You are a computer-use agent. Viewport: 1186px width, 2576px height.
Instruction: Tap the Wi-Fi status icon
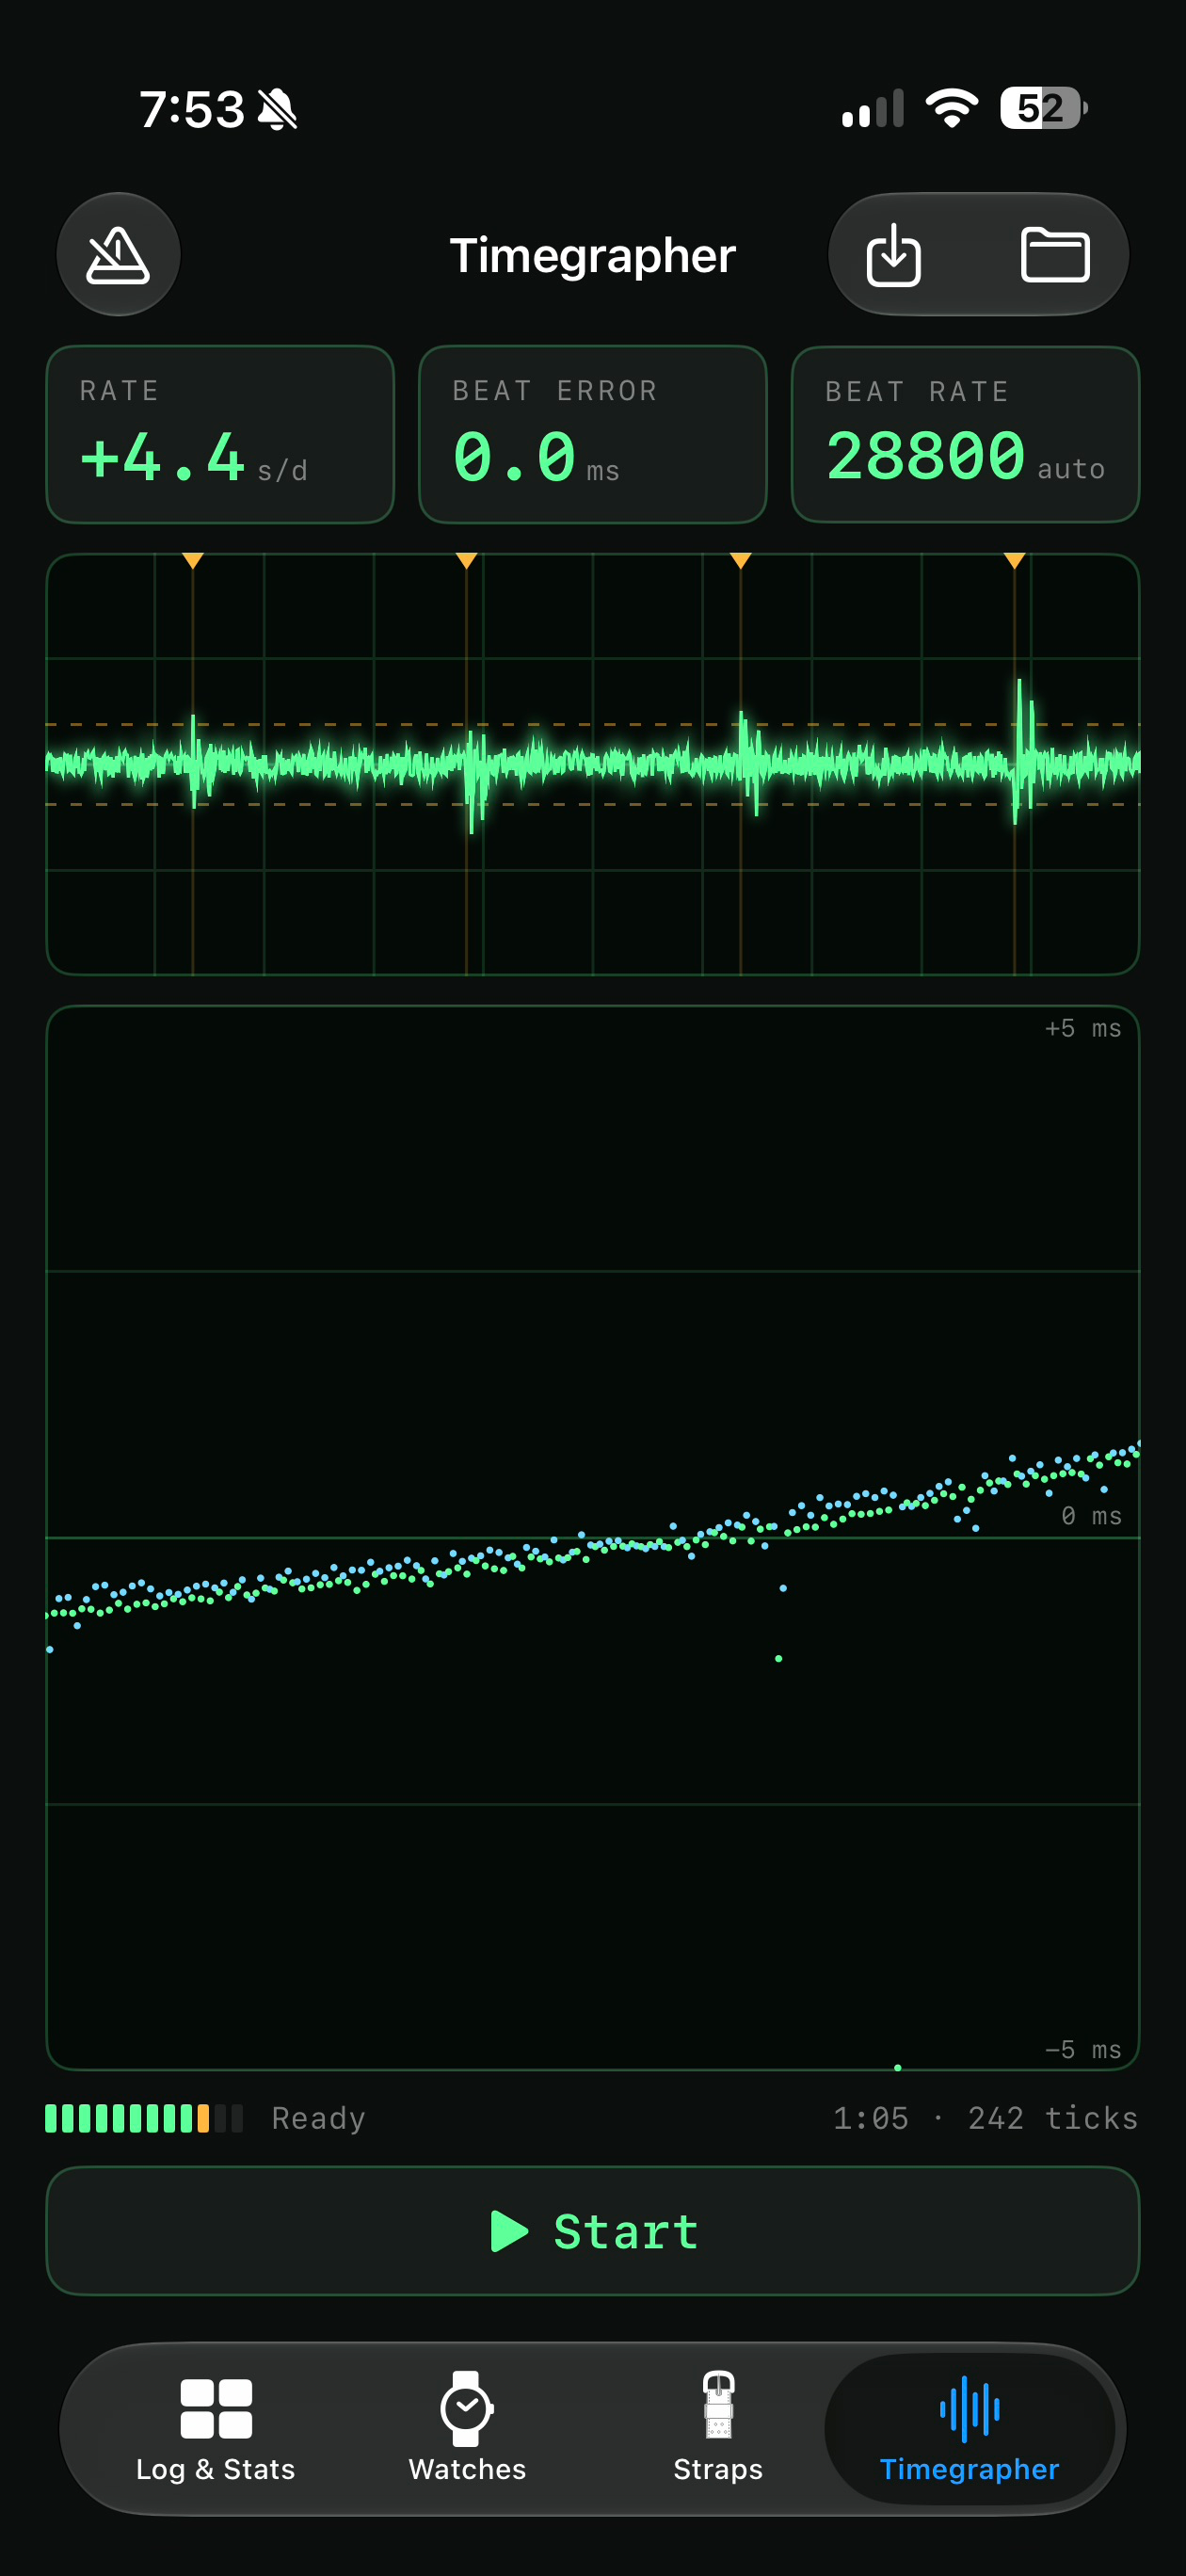click(952, 108)
